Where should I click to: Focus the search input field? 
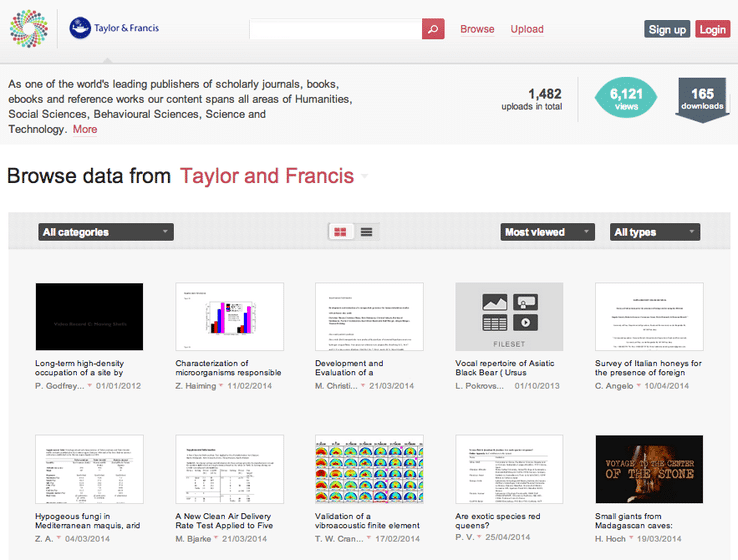pos(336,29)
